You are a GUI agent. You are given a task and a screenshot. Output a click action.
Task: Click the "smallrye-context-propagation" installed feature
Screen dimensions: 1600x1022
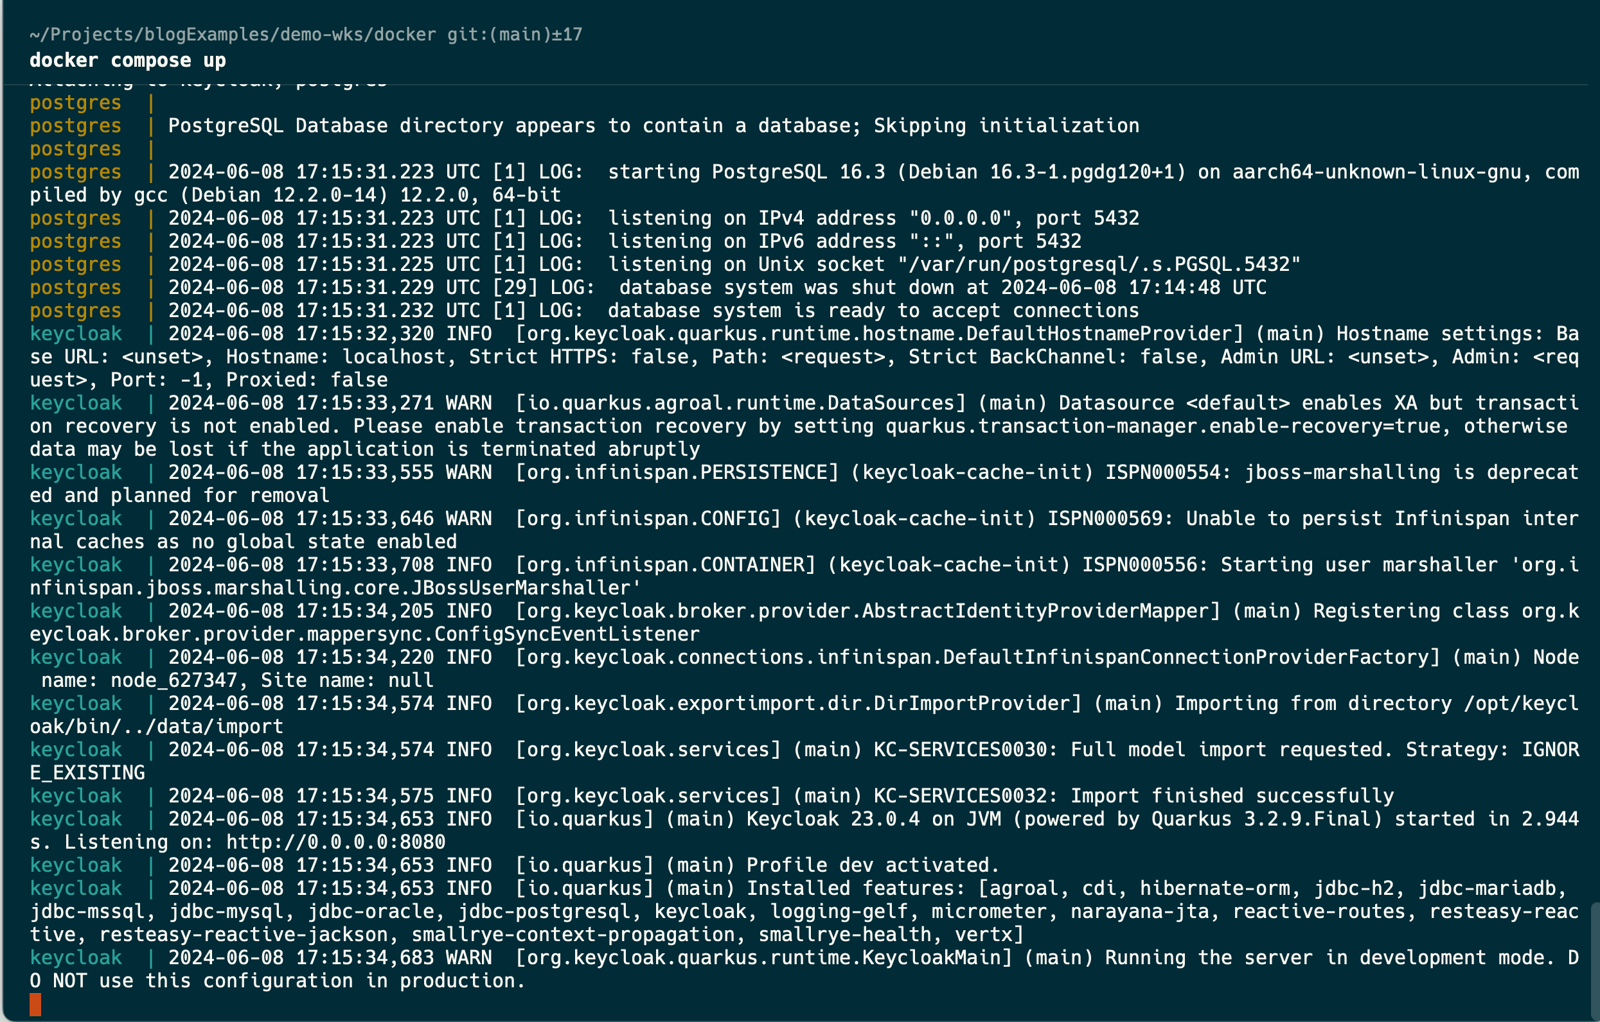(573, 934)
